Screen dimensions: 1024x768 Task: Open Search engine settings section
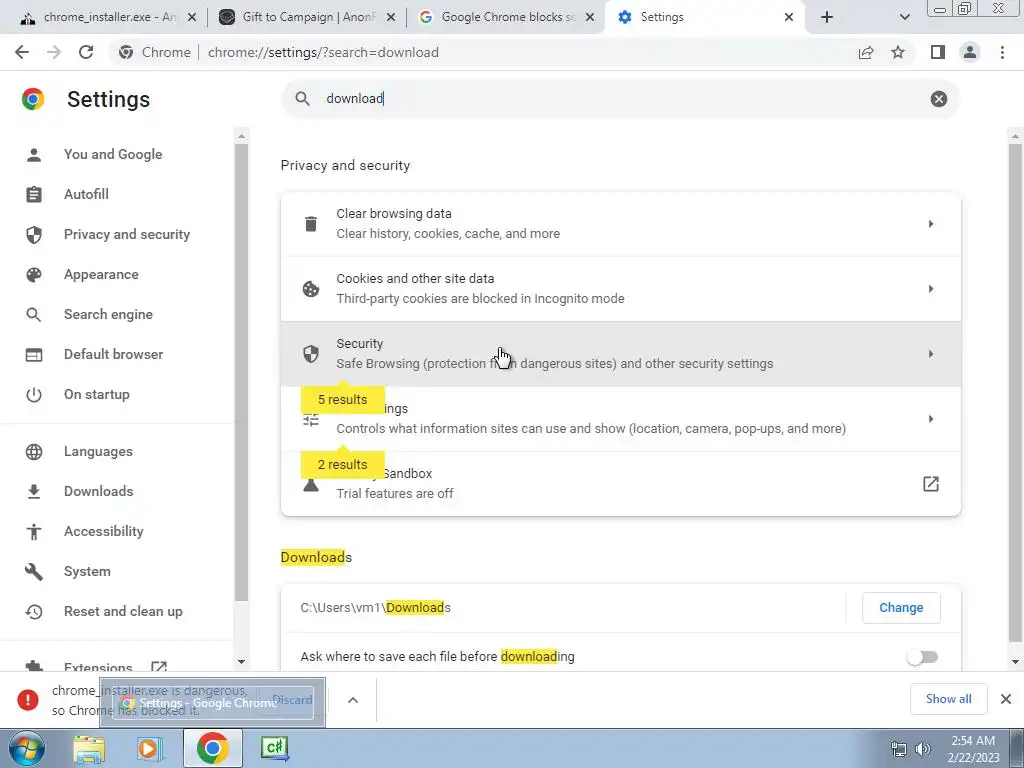click(108, 314)
